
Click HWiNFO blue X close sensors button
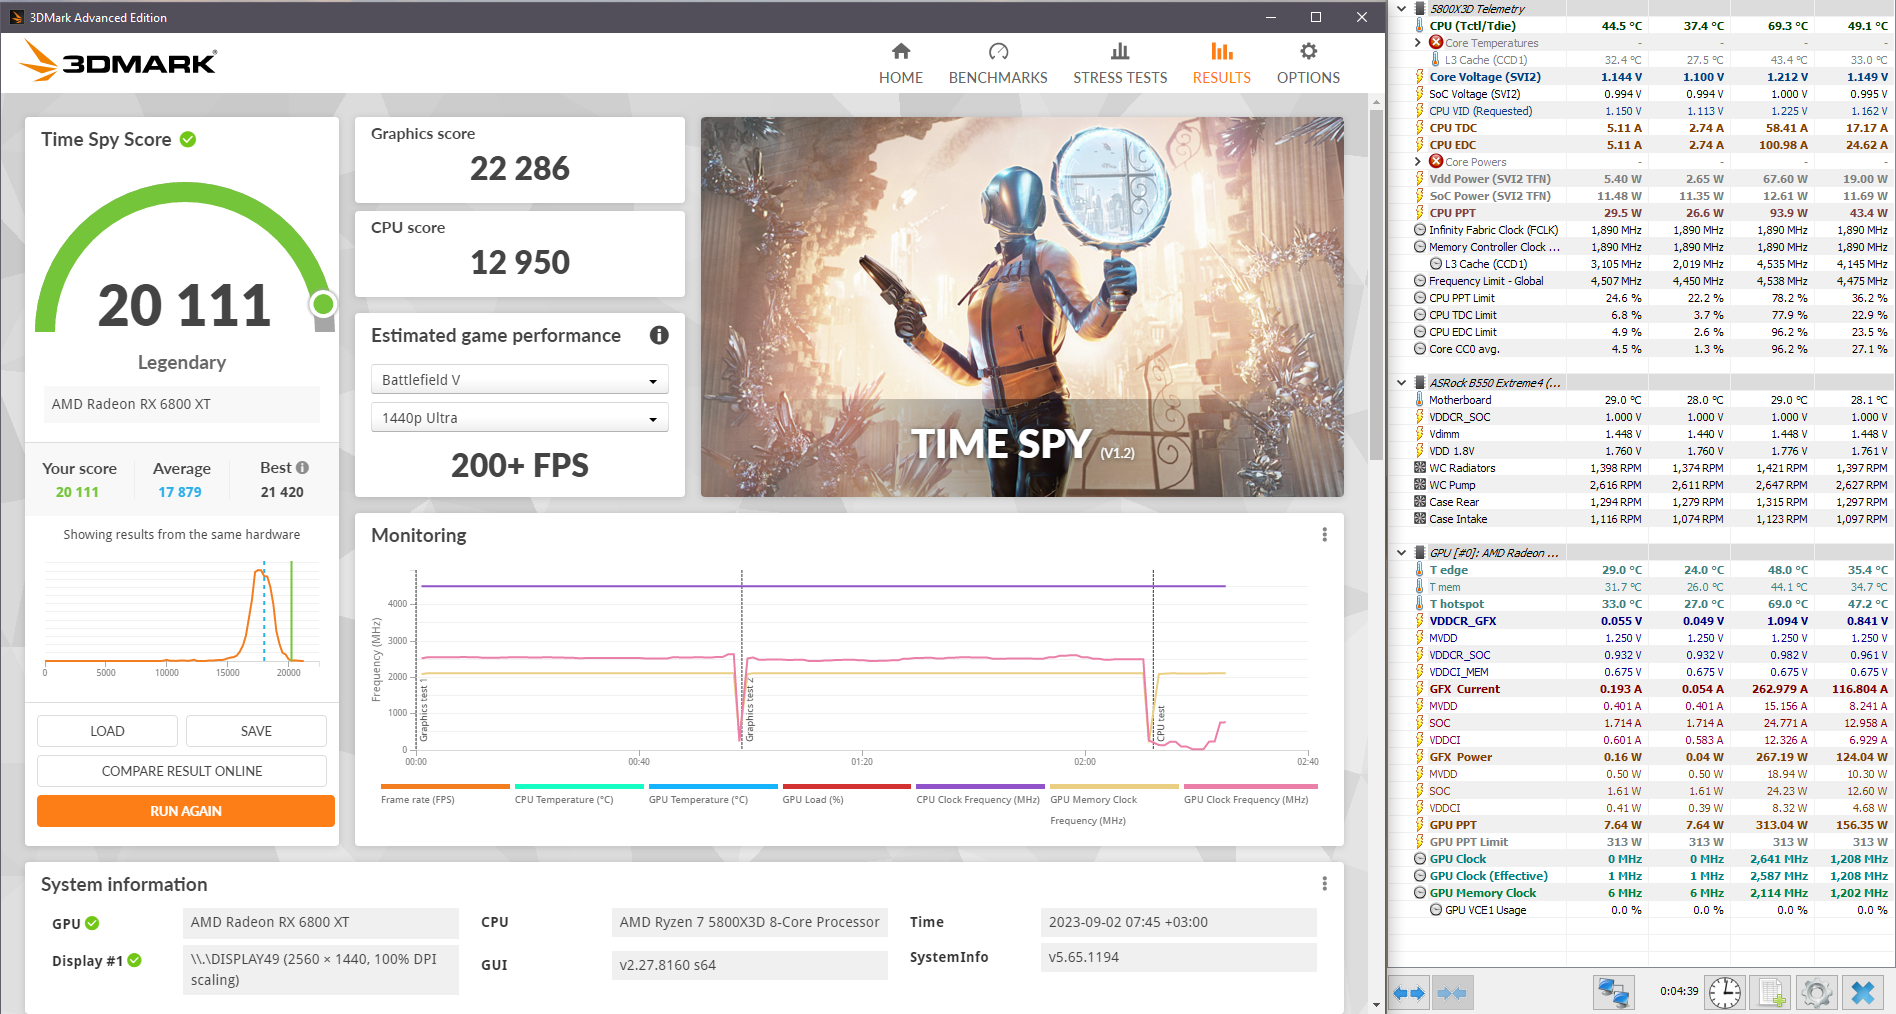(1863, 993)
